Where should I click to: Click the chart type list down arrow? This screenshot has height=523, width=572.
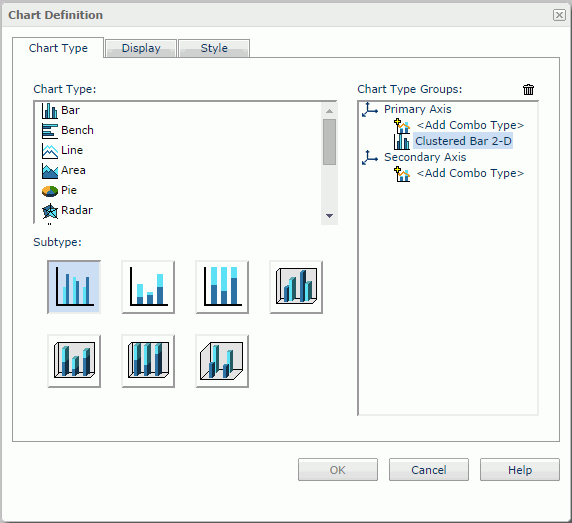pos(329,216)
